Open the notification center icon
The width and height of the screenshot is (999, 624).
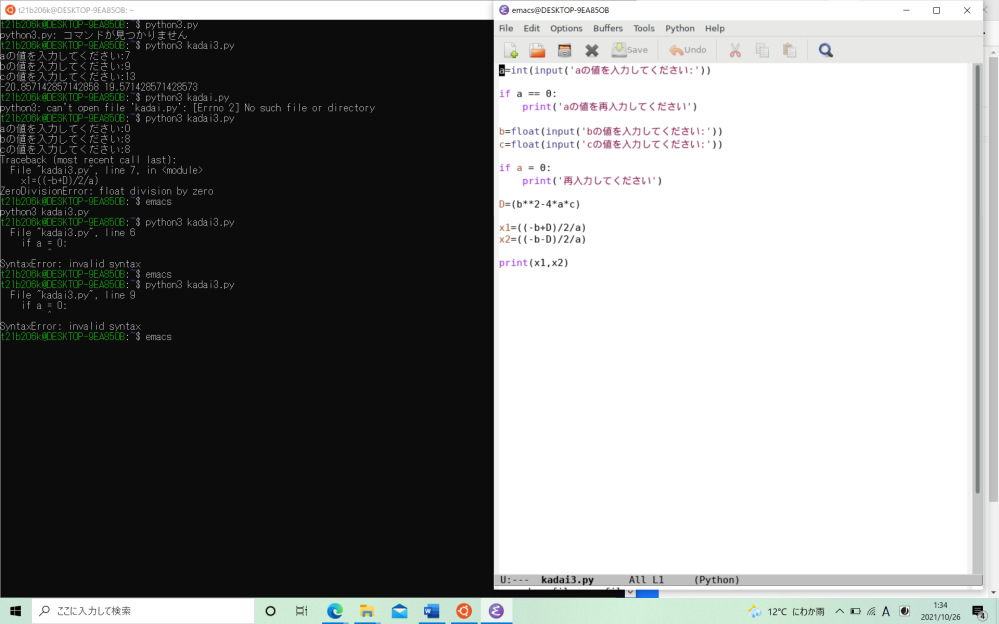click(980, 611)
